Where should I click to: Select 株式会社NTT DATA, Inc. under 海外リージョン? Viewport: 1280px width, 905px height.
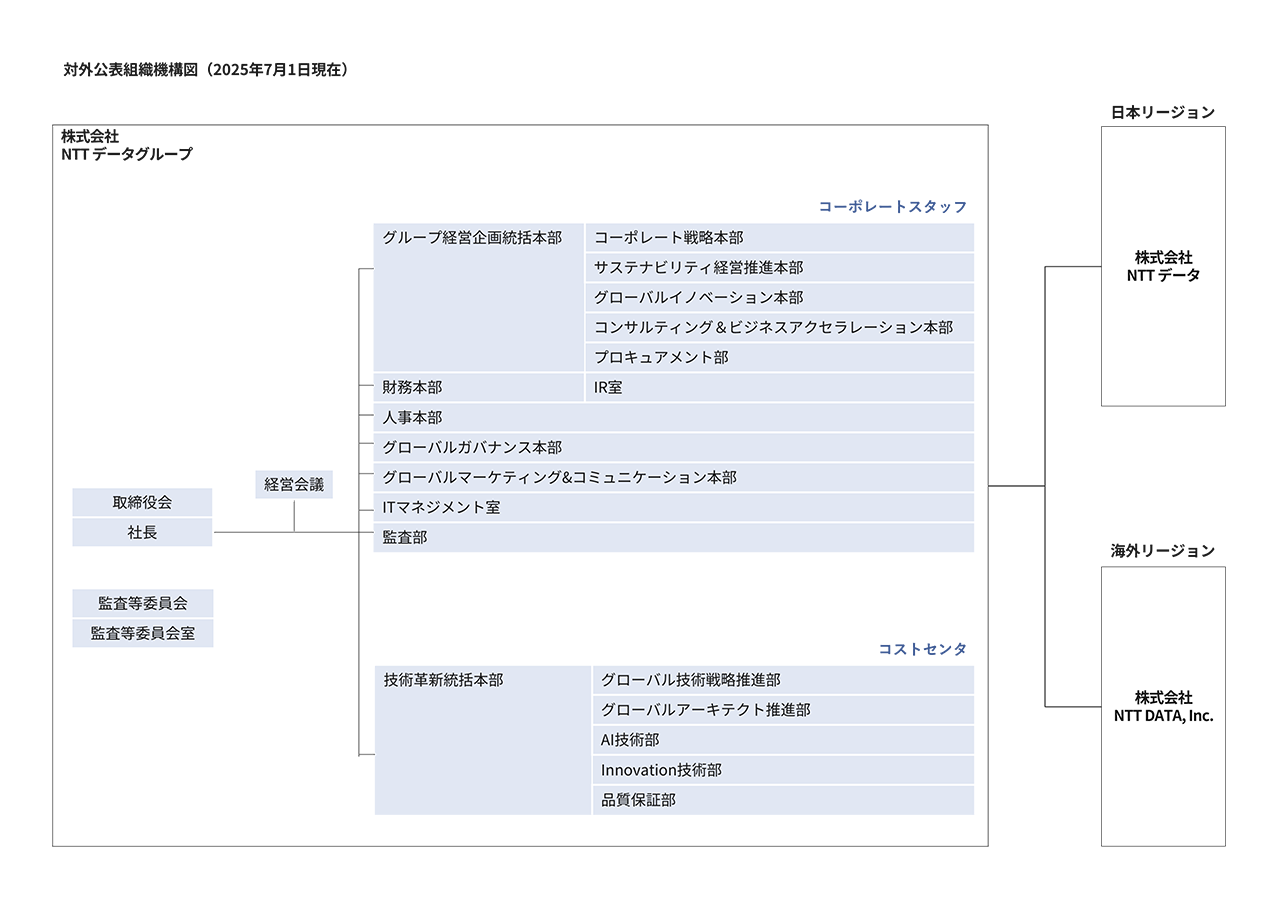(x=1163, y=704)
